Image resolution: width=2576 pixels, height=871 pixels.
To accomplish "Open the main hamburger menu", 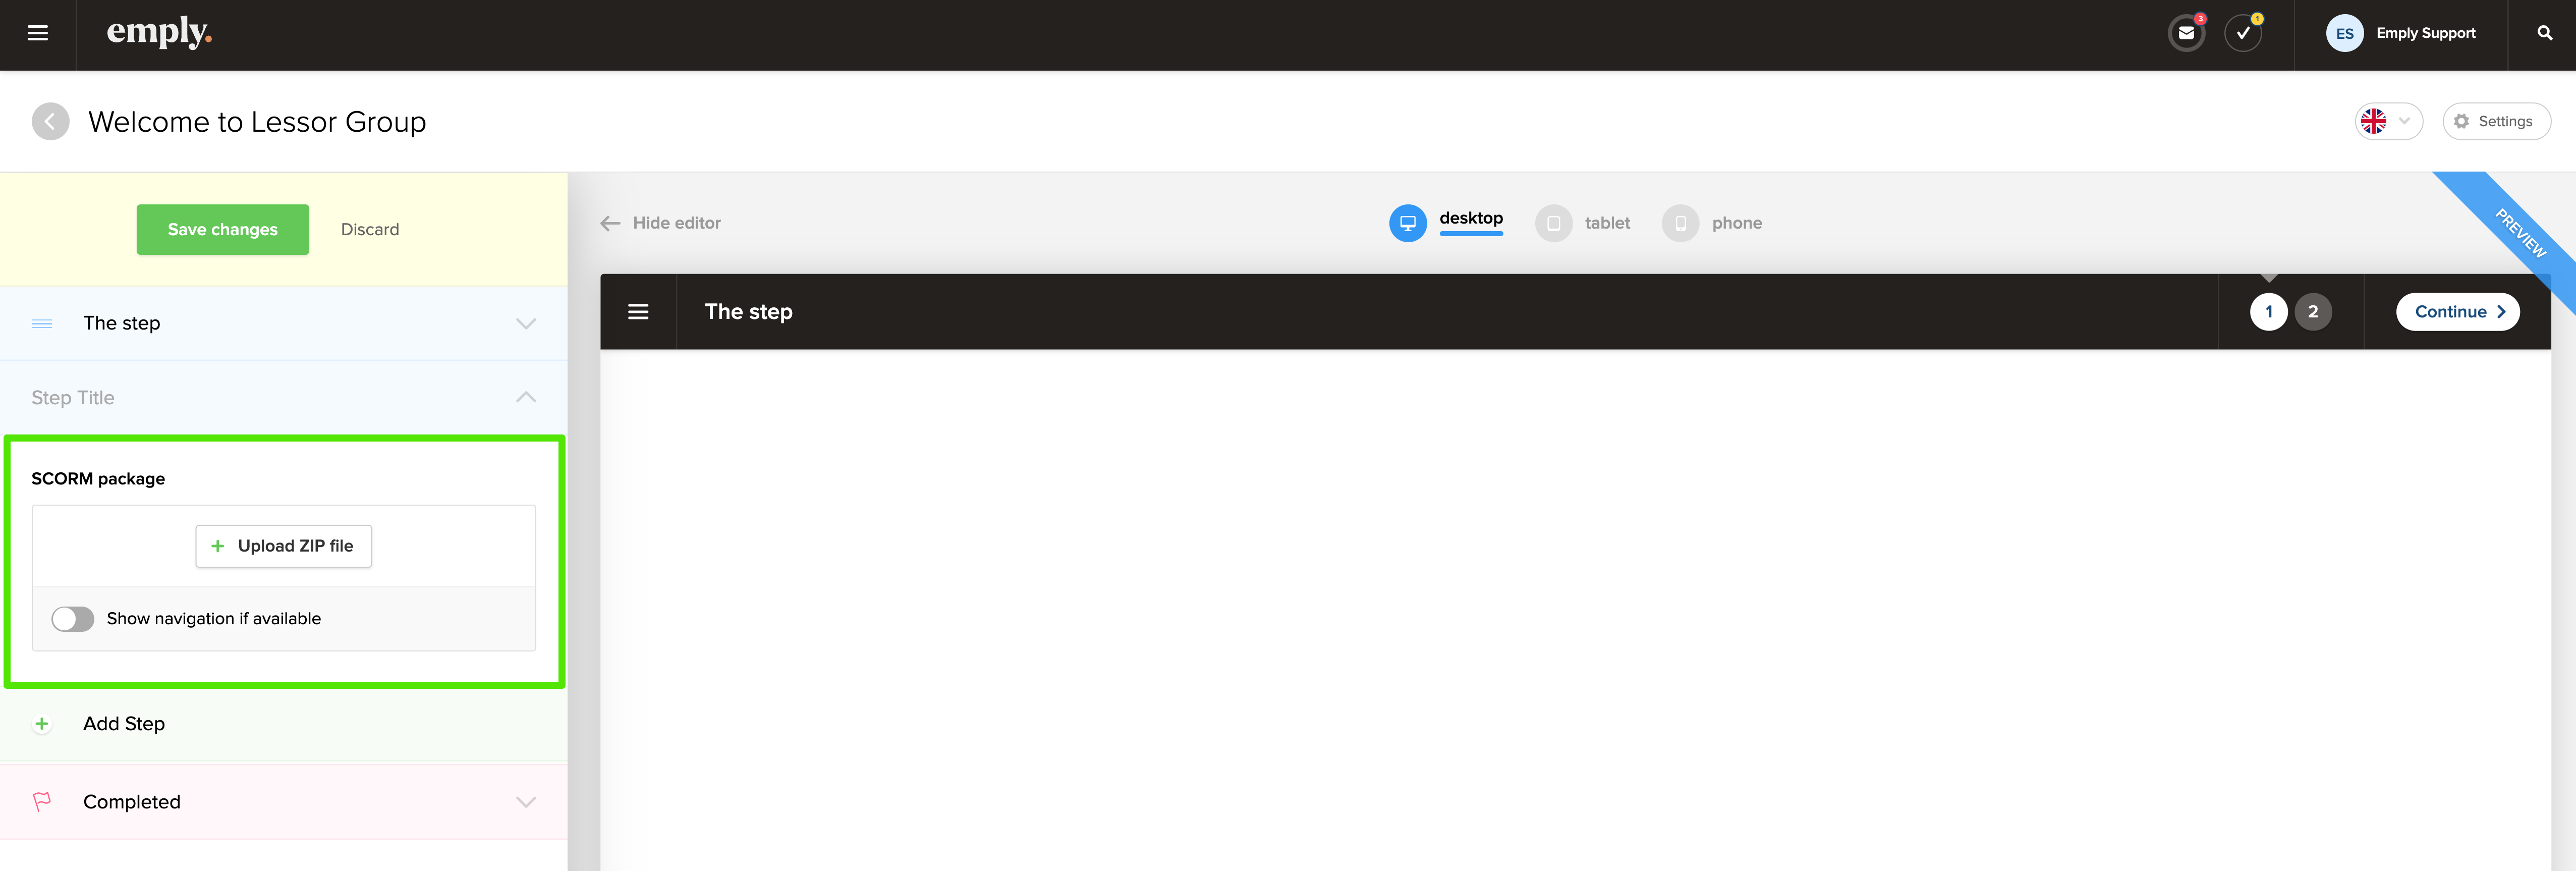I will [38, 34].
